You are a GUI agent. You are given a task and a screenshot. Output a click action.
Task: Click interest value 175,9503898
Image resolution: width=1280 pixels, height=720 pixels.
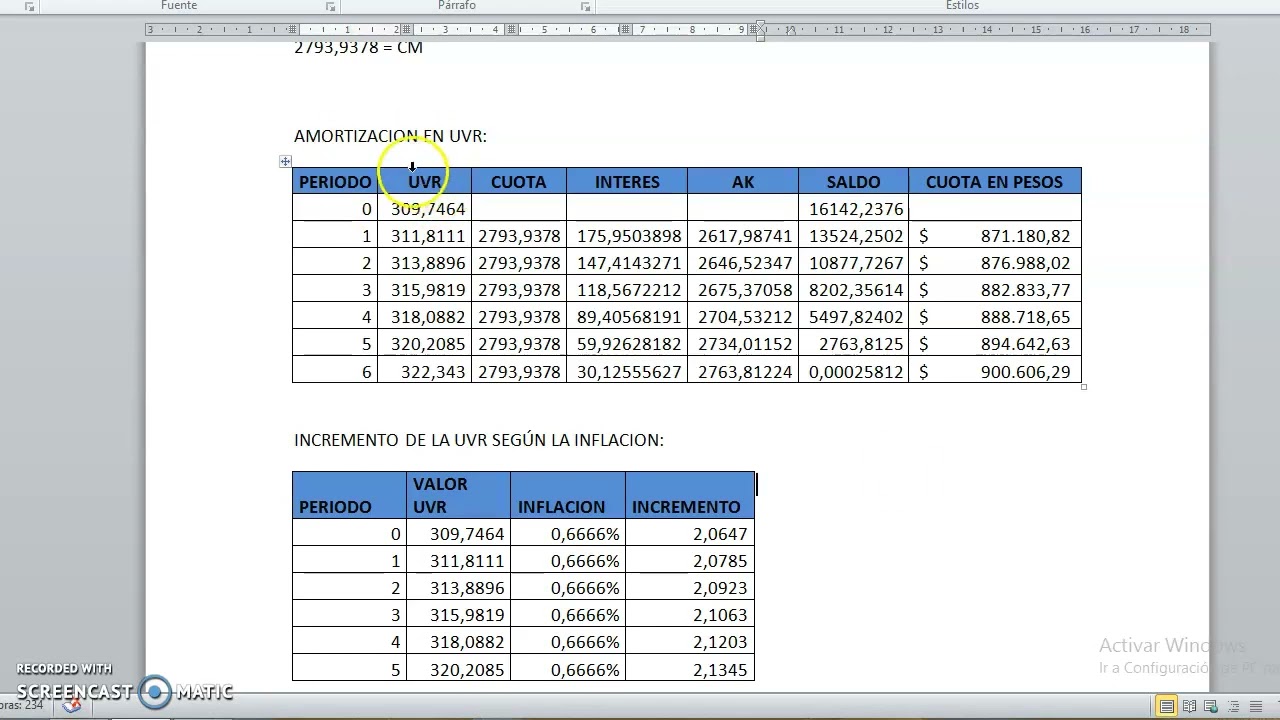tap(629, 236)
